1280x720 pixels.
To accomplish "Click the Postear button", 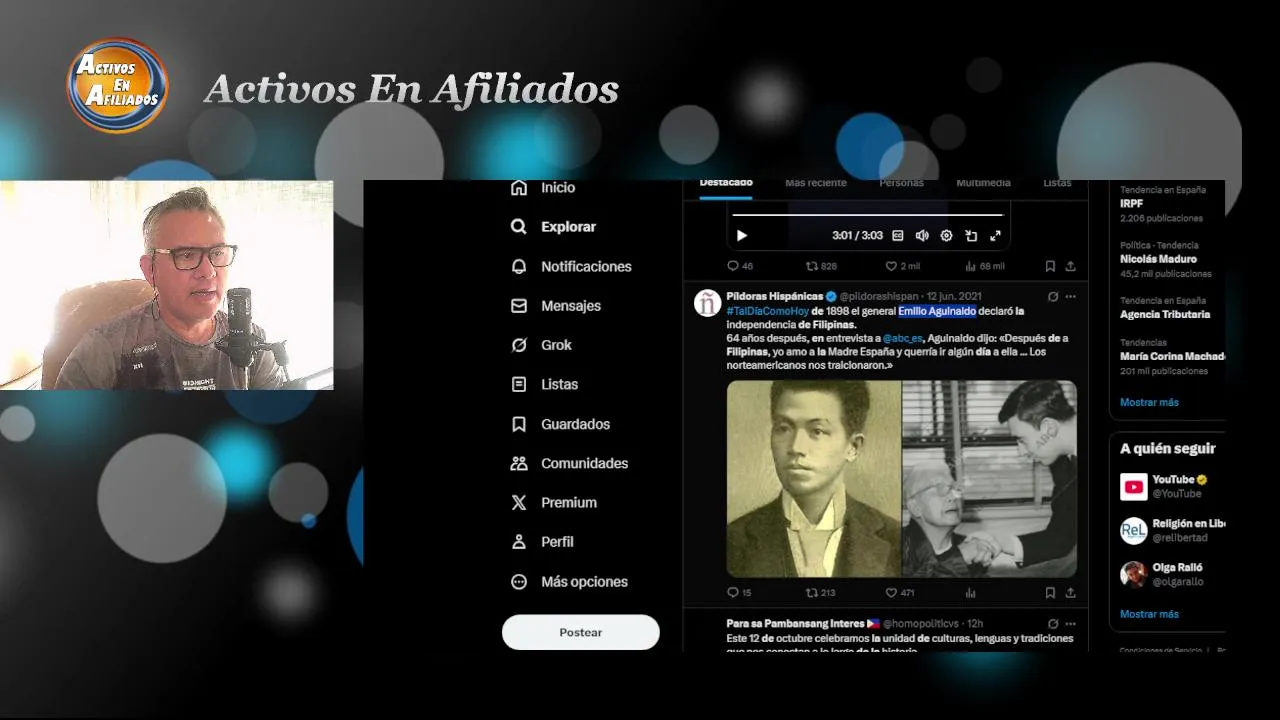I will (581, 632).
